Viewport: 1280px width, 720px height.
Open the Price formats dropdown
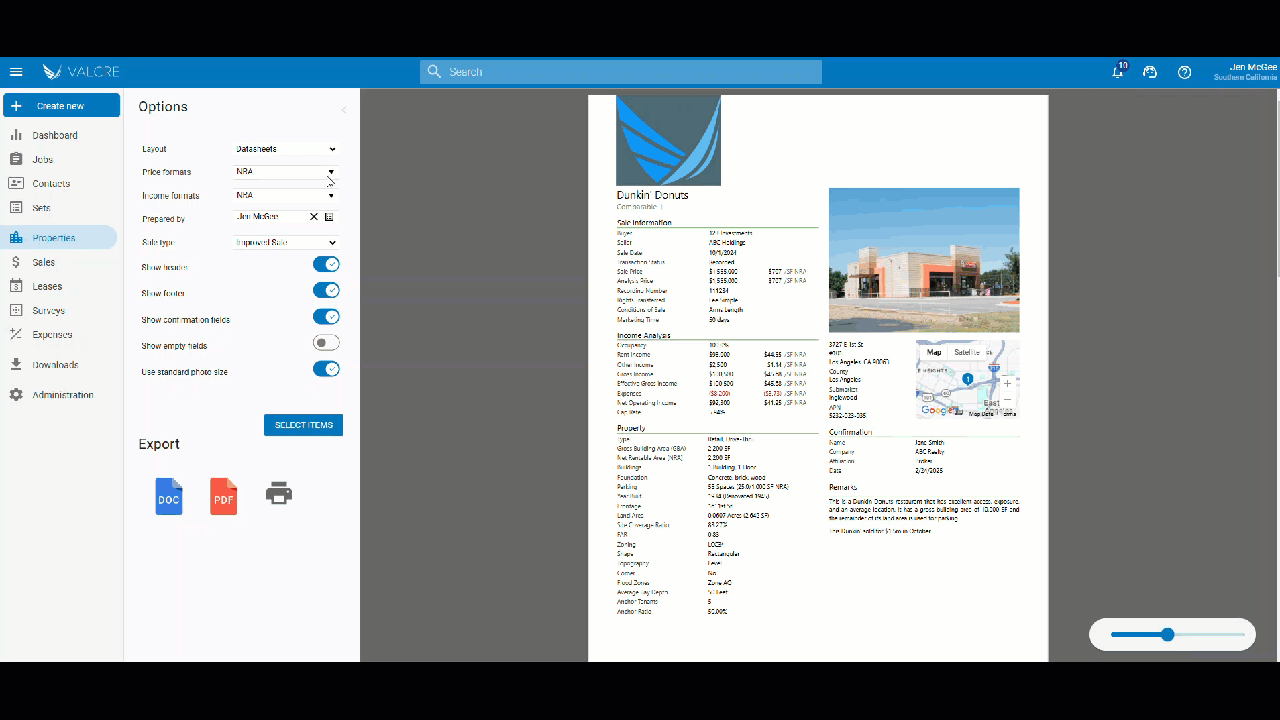[x=287, y=172]
